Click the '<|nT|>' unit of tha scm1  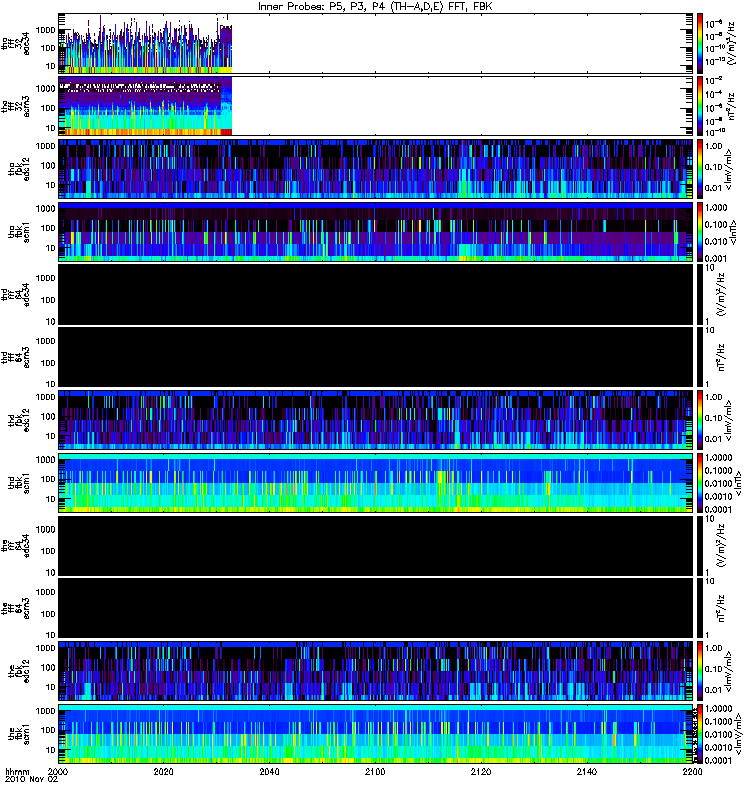733,232
